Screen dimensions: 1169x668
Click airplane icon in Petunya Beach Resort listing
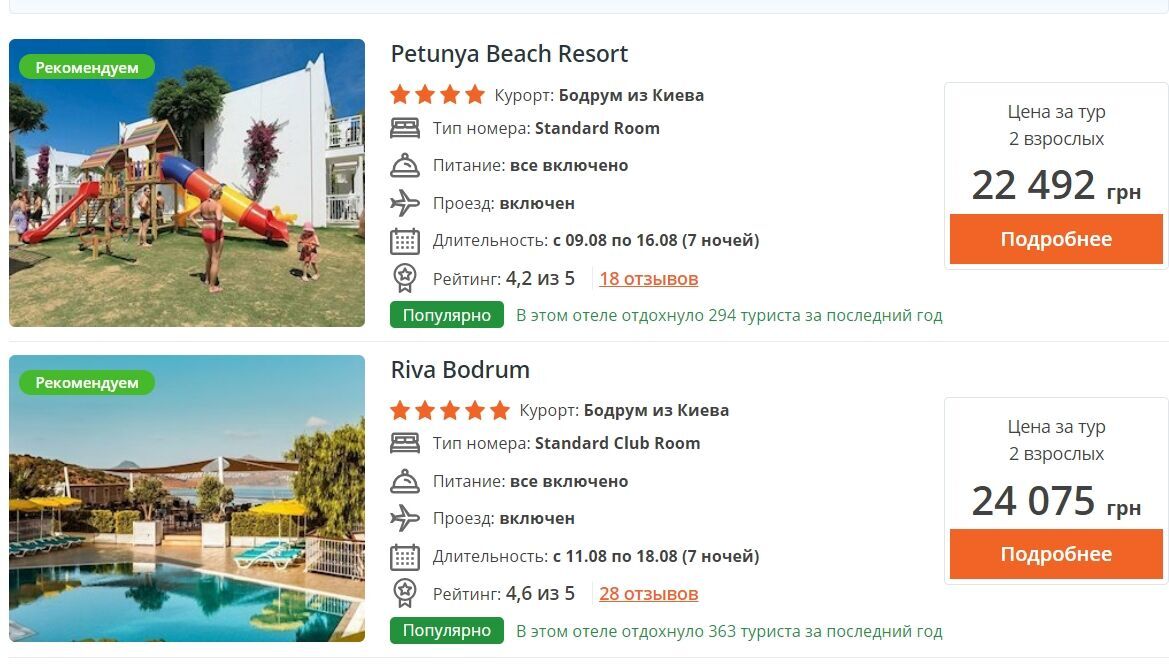click(x=405, y=203)
